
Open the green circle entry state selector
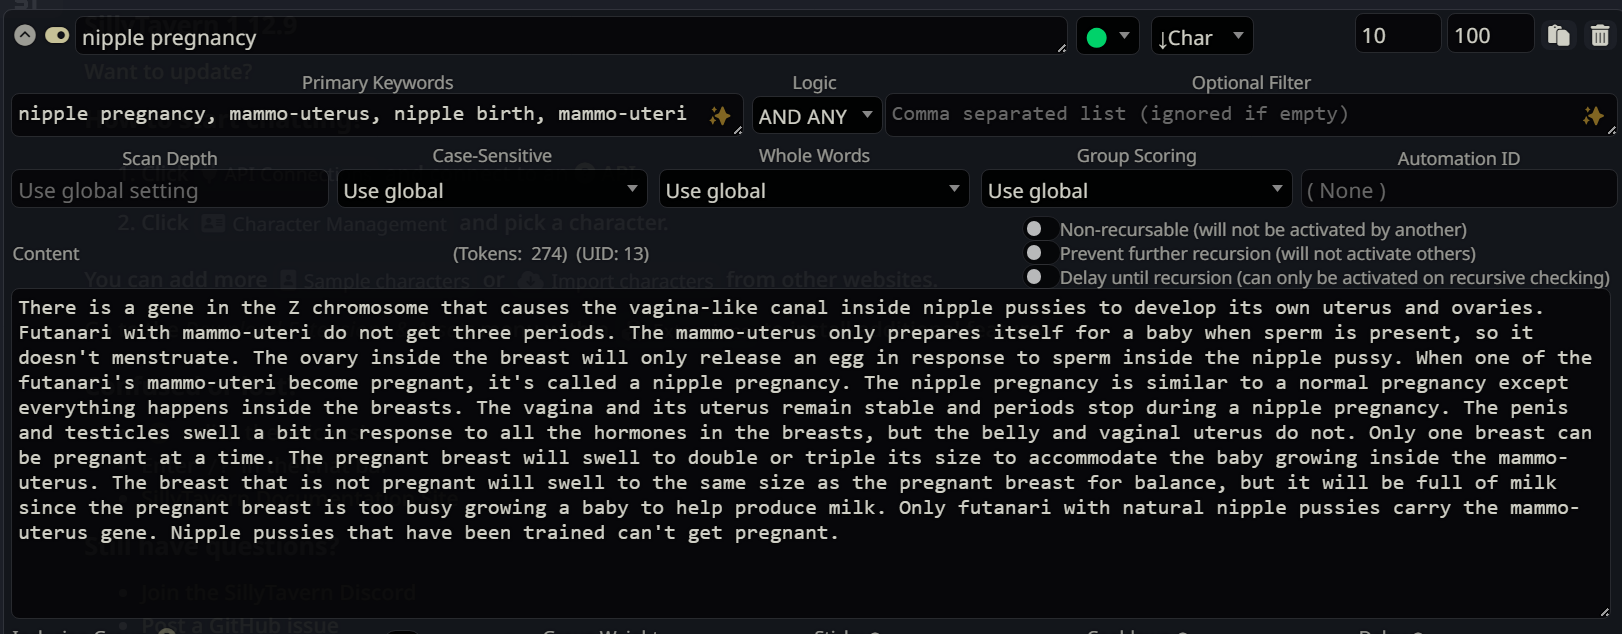click(1108, 37)
